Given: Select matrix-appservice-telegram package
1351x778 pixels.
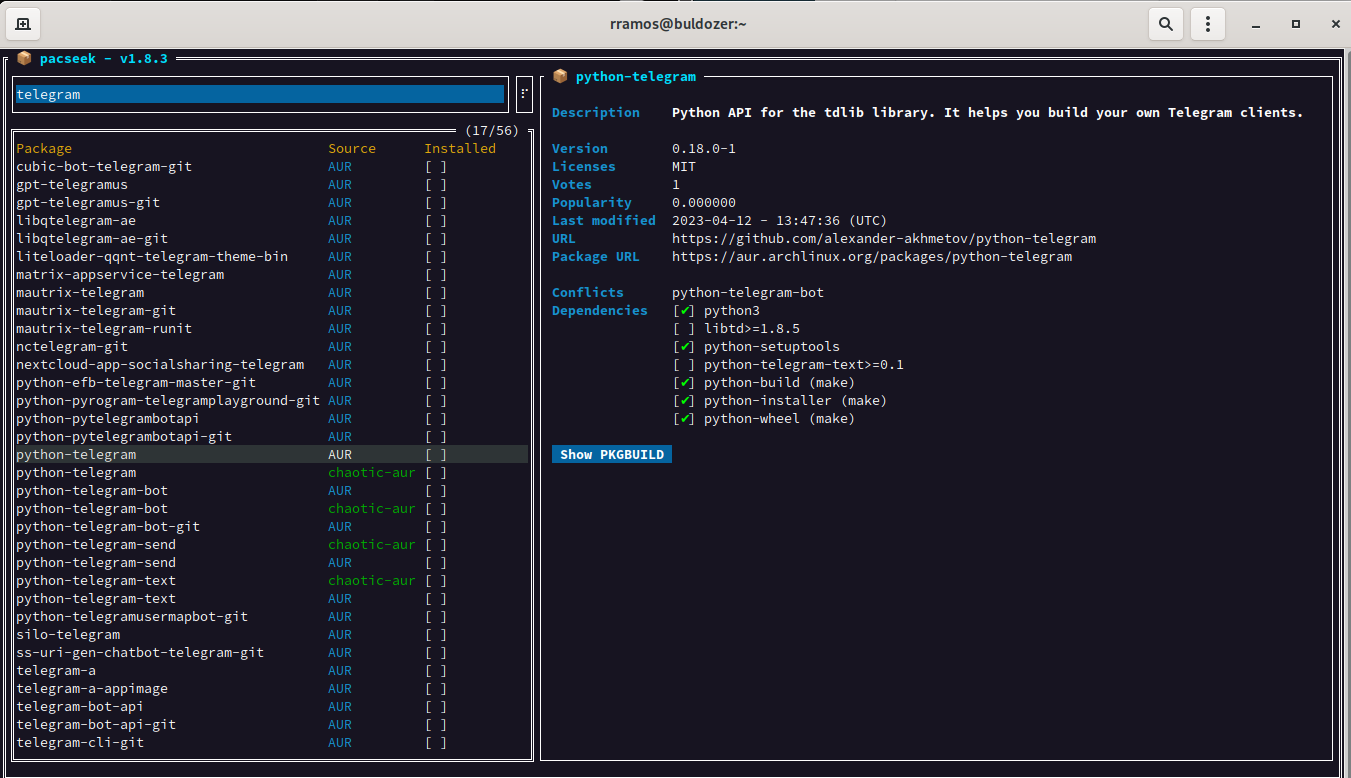Looking at the screenshot, I should 272,274.
